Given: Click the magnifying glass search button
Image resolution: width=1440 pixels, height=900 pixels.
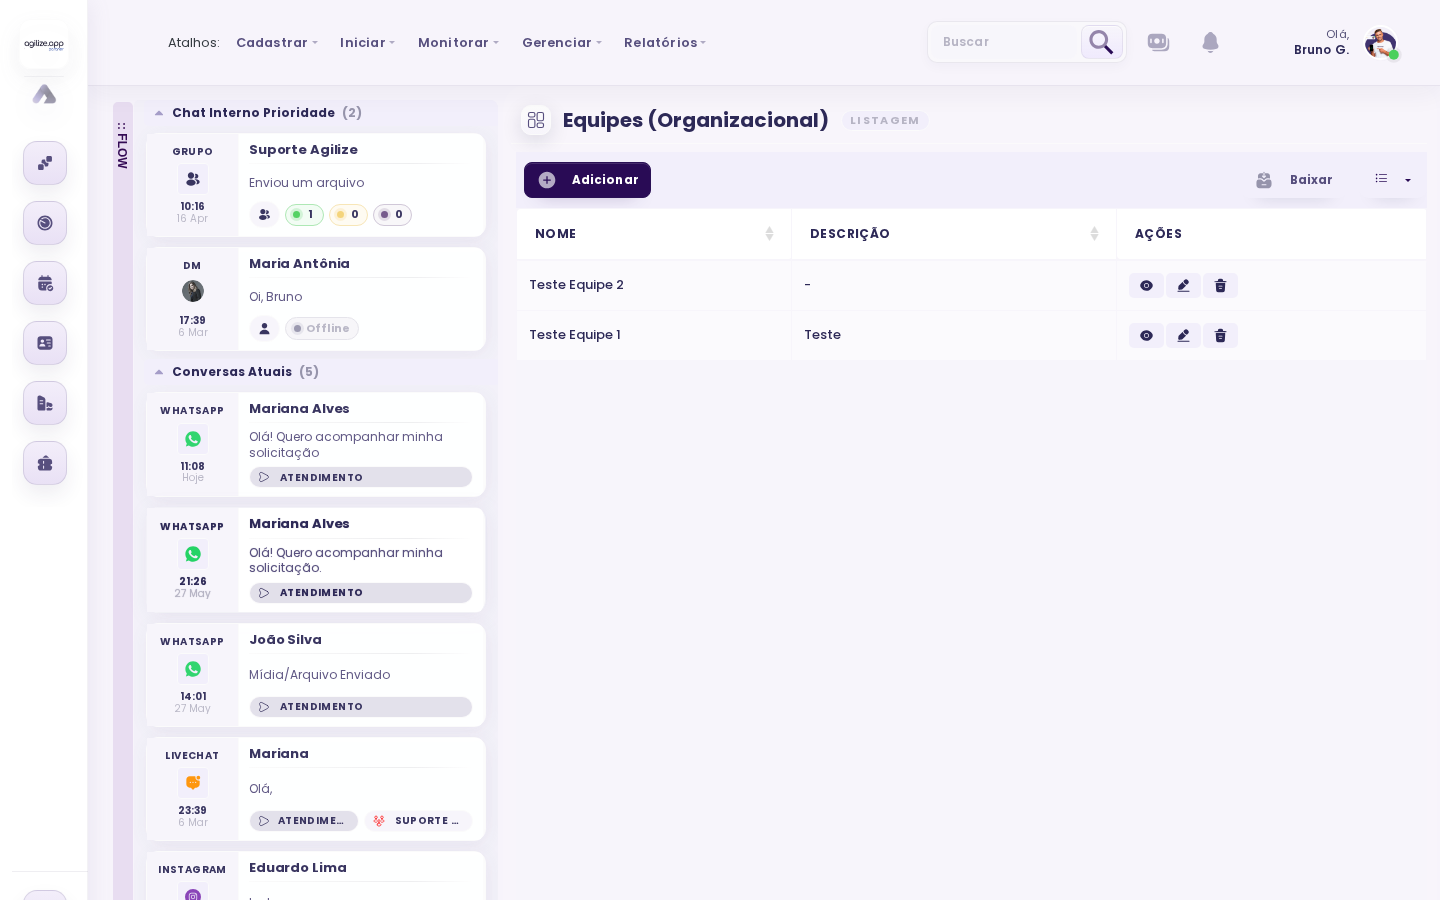Looking at the screenshot, I should (1101, 42).
